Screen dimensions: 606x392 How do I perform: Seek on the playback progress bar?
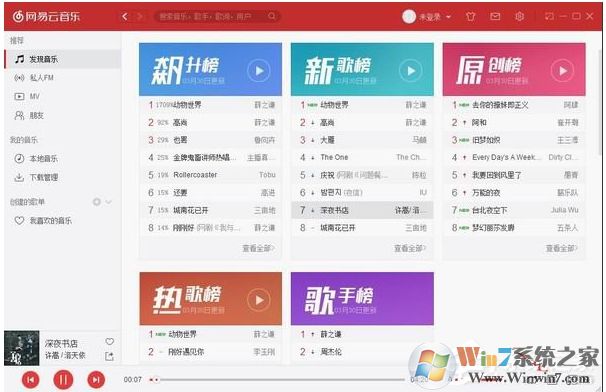point(277,380)
